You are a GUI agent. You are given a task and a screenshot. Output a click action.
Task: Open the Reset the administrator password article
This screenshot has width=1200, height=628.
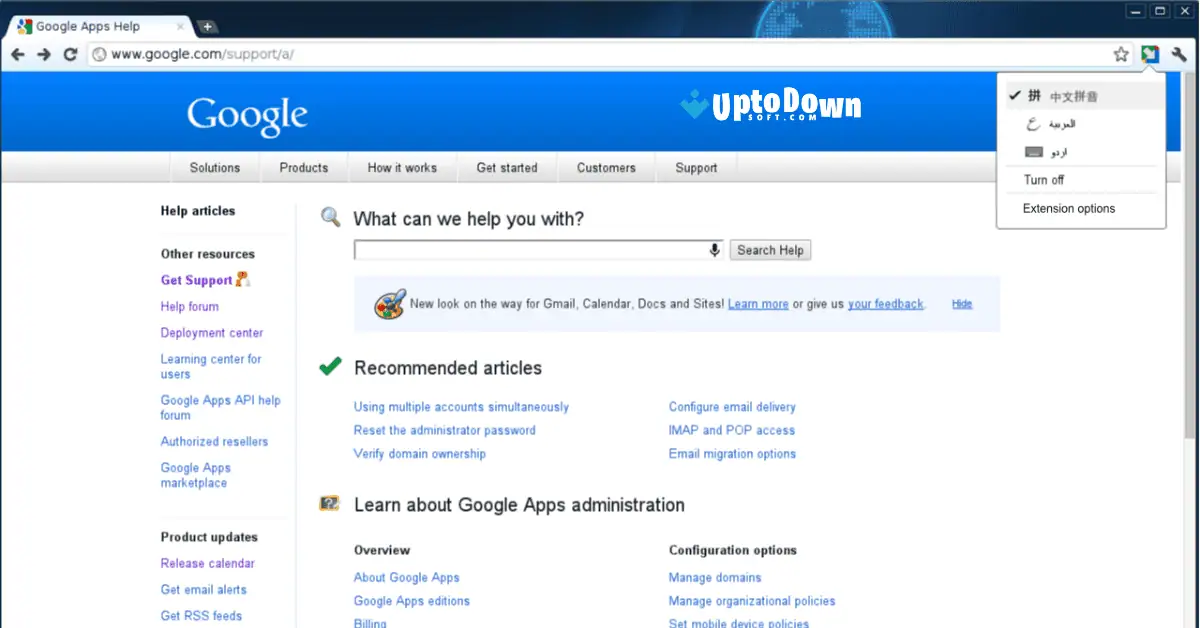tap(443, 430)
